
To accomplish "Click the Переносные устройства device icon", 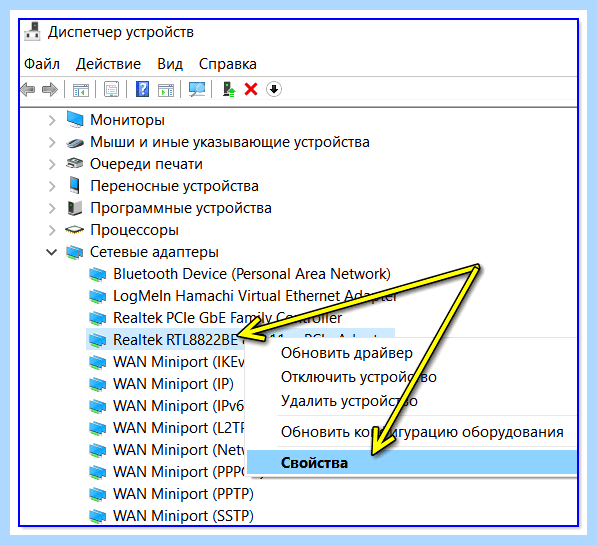I will click(75, 185).
